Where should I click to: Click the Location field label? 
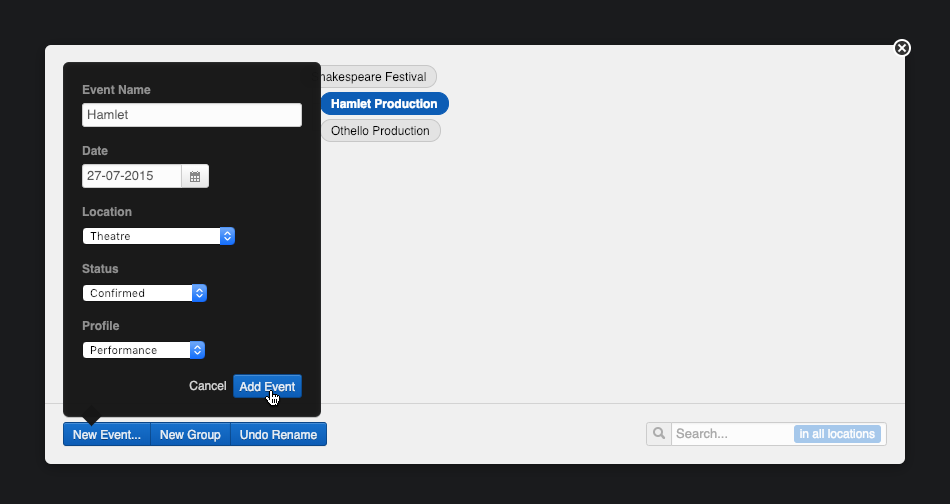[107, 212]
